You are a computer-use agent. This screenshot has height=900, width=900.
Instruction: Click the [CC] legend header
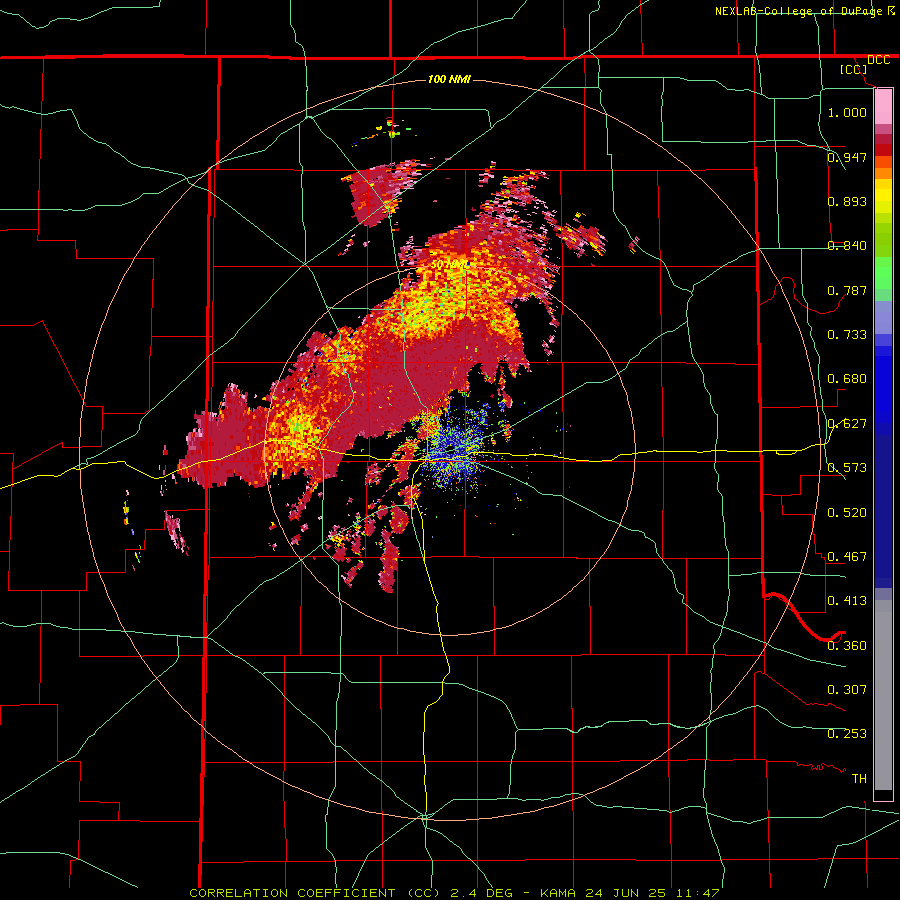point(853,69)
